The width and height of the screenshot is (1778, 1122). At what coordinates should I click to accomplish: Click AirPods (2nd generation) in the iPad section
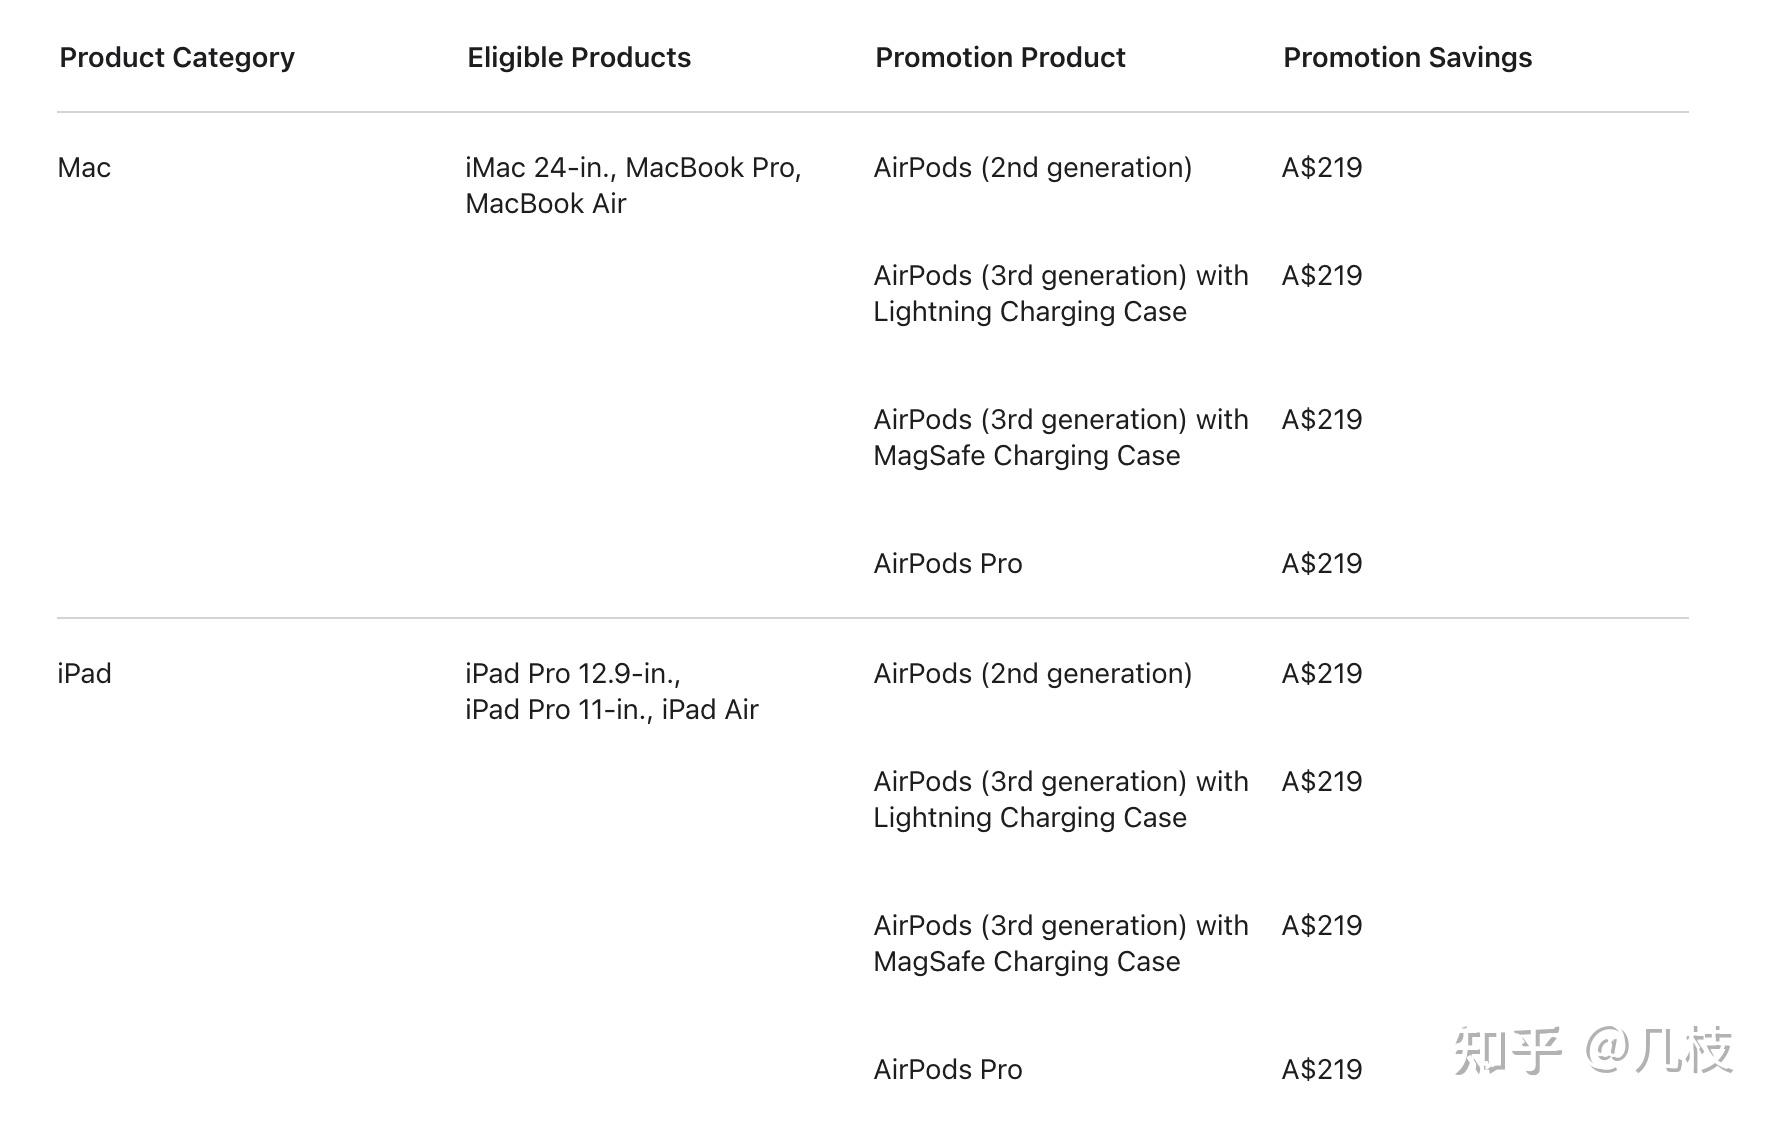pos(1032,674)
